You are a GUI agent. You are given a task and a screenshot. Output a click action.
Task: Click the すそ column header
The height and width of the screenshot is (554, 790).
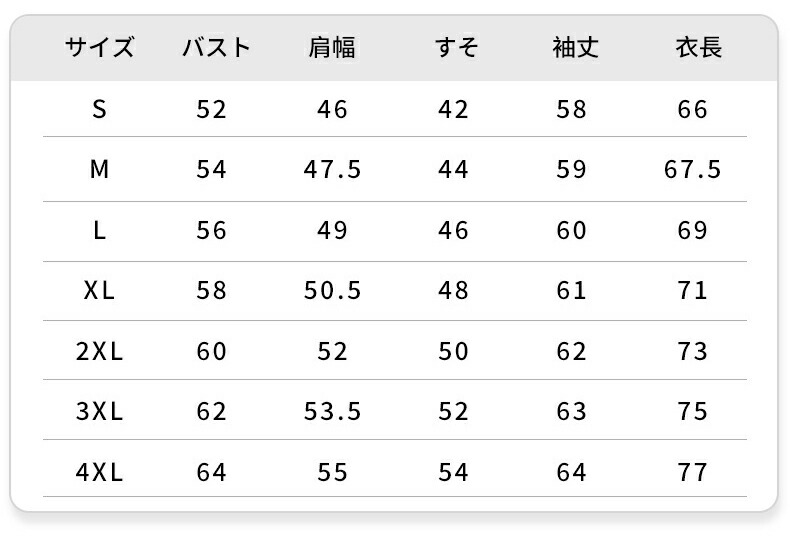(456, 48)
